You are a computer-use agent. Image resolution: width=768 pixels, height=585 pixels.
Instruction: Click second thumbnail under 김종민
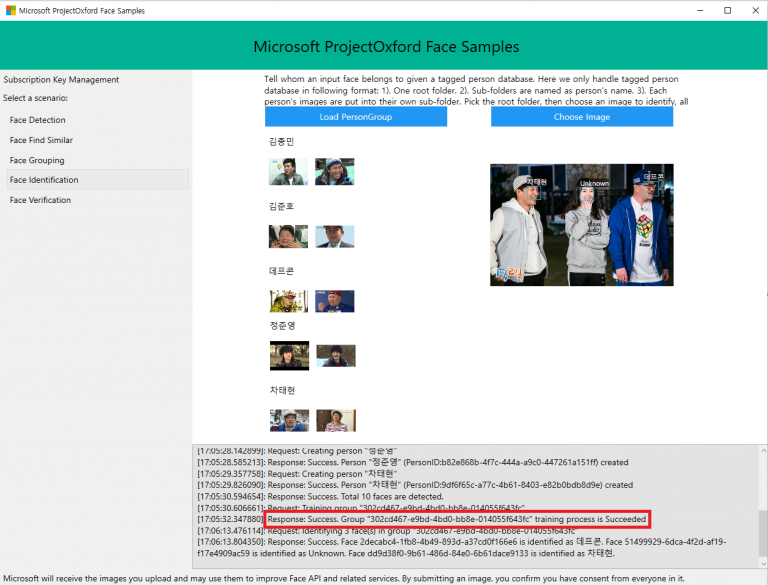point(335,172)
